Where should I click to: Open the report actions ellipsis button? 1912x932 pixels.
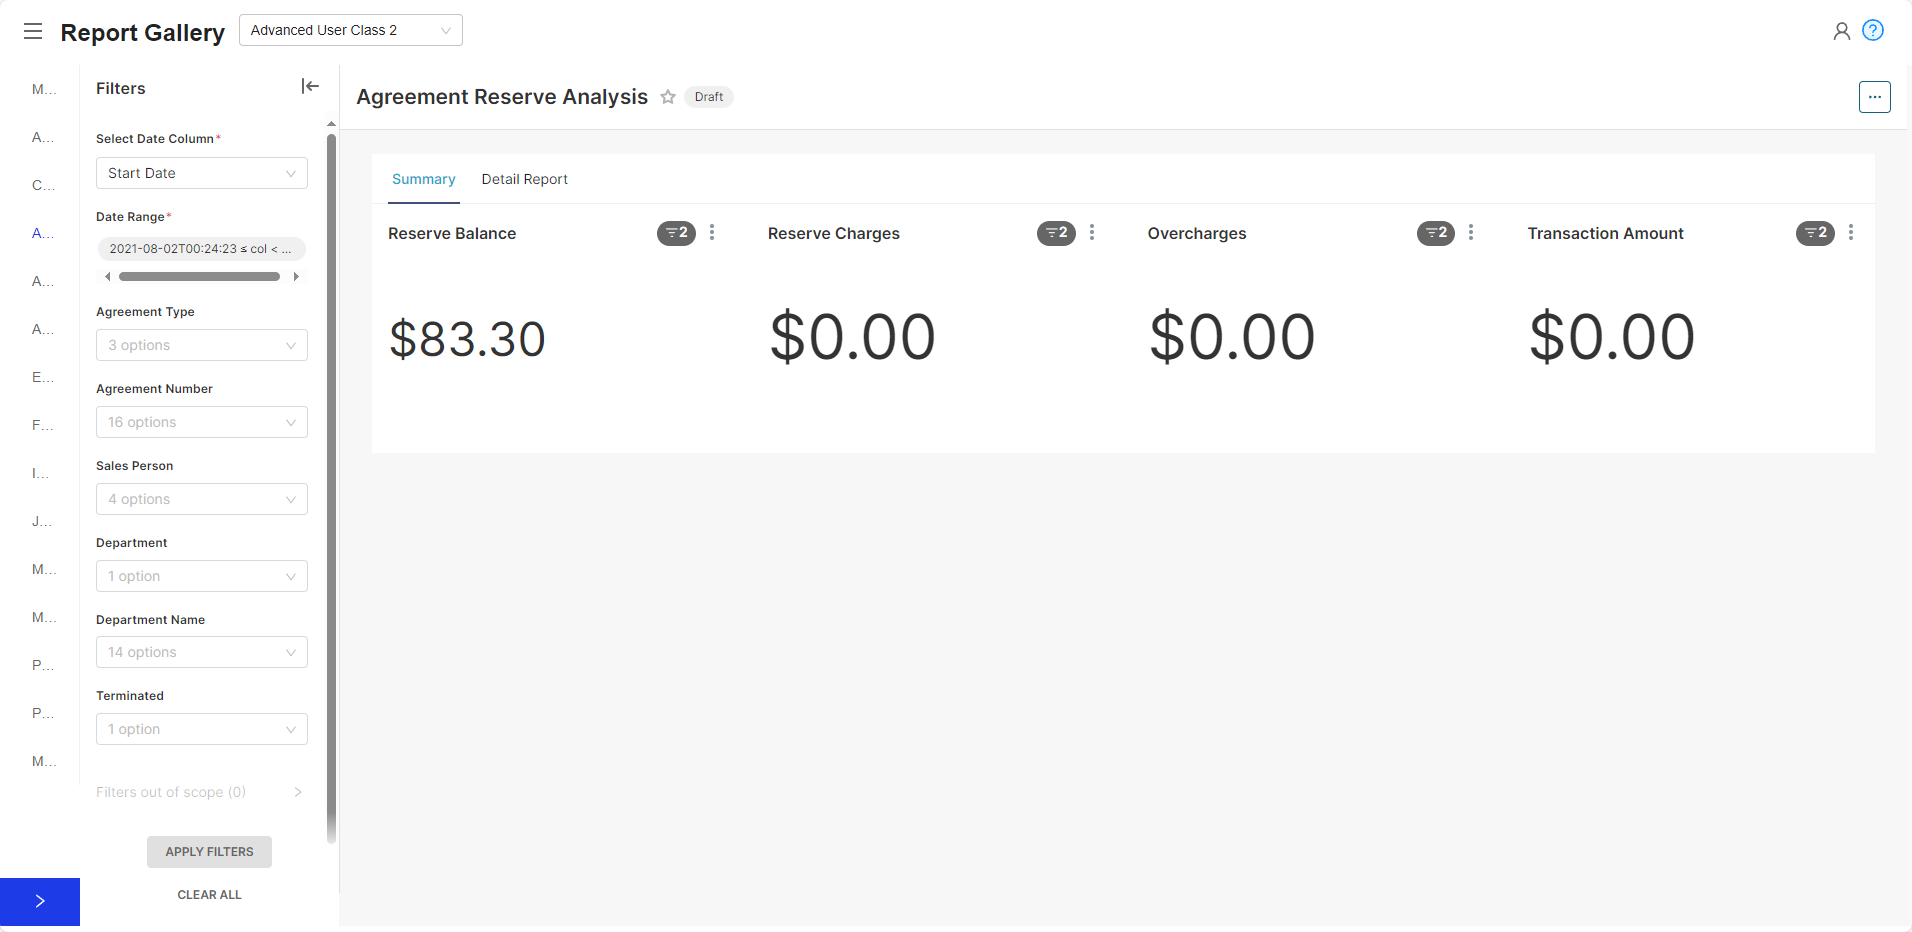tap(1874, 97)
